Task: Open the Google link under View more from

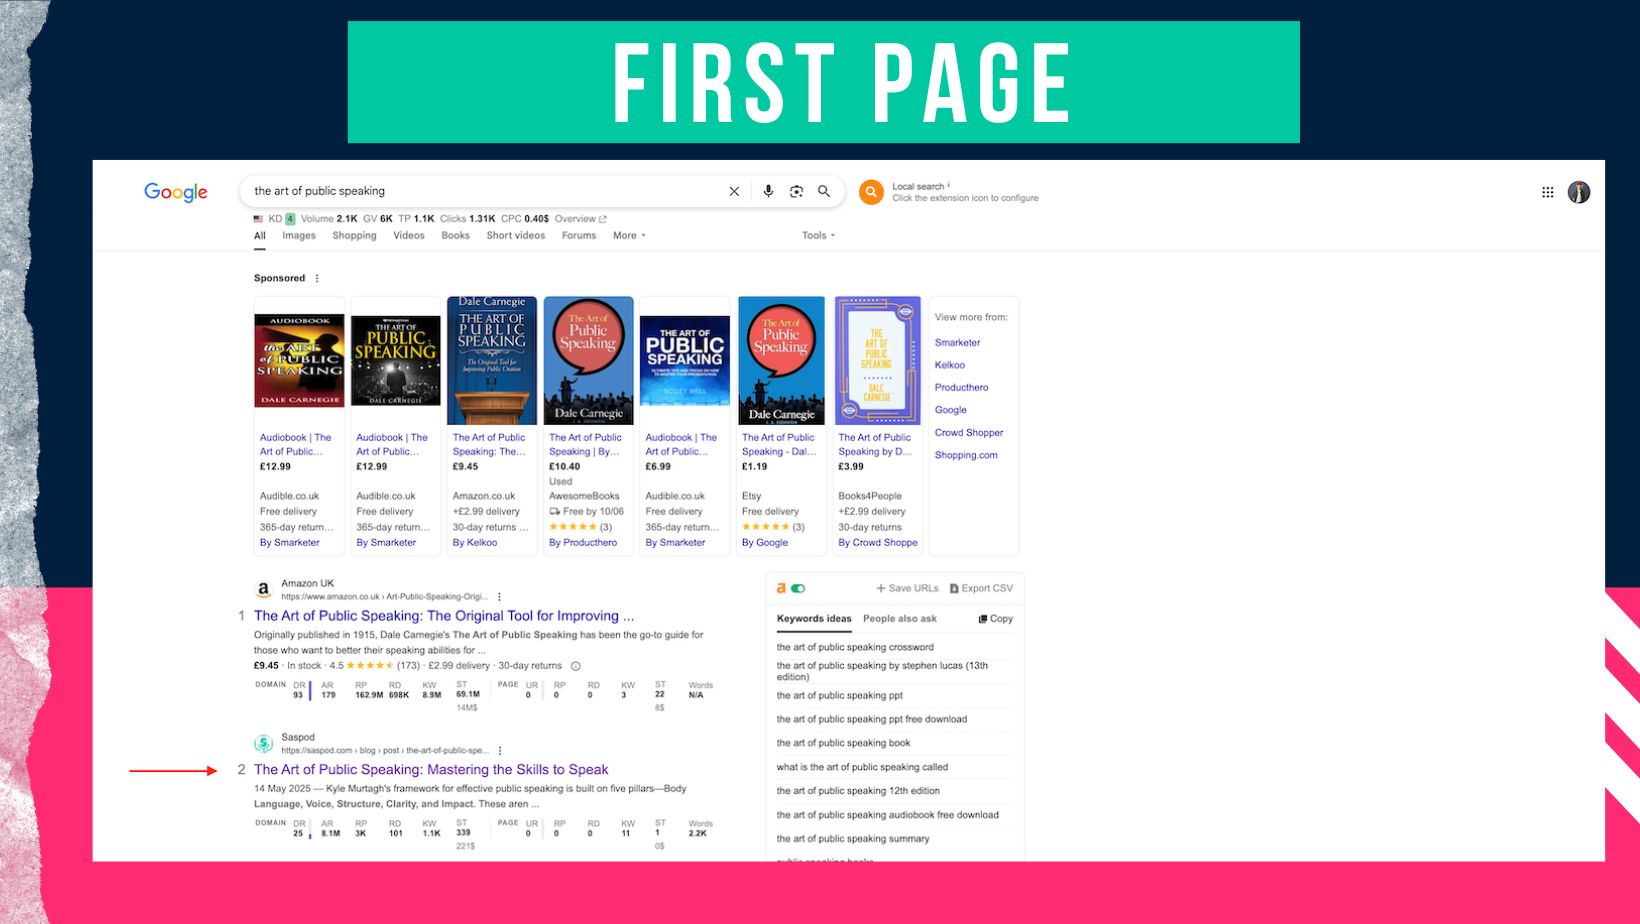Action: pyautogui.click(x=951, y=410)
